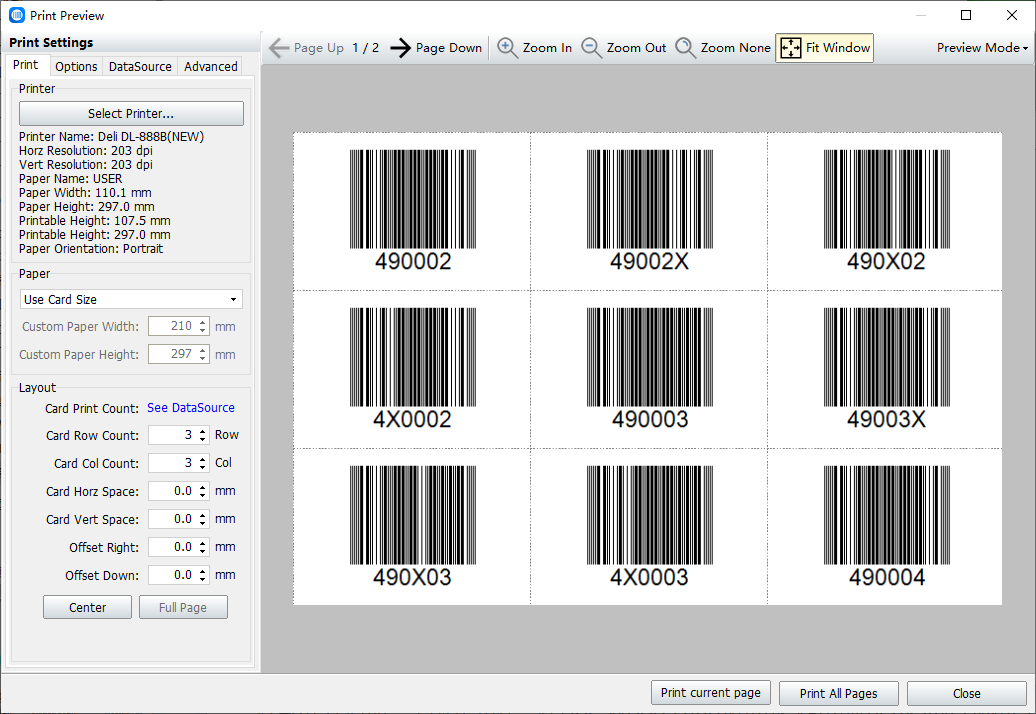Click Print current page button
The width and height of the screenshot is (1036, 714).
[x=710, y=693]
